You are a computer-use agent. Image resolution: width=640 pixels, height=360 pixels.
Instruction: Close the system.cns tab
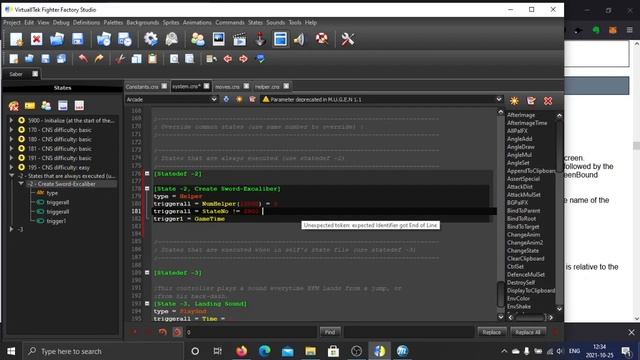206,86
